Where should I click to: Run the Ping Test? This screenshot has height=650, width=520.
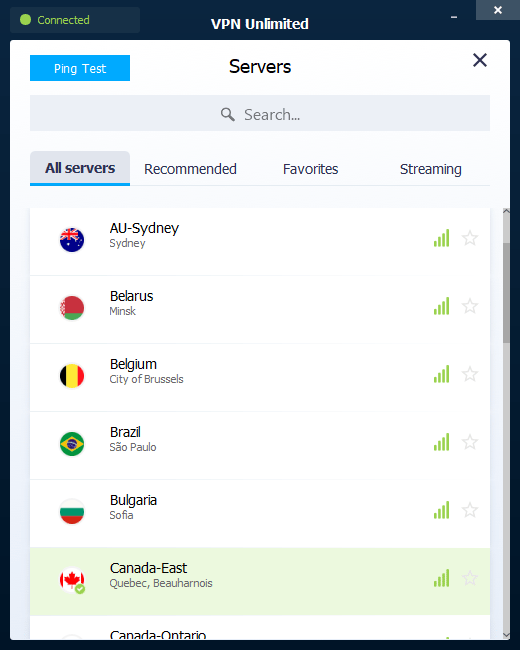80,68
